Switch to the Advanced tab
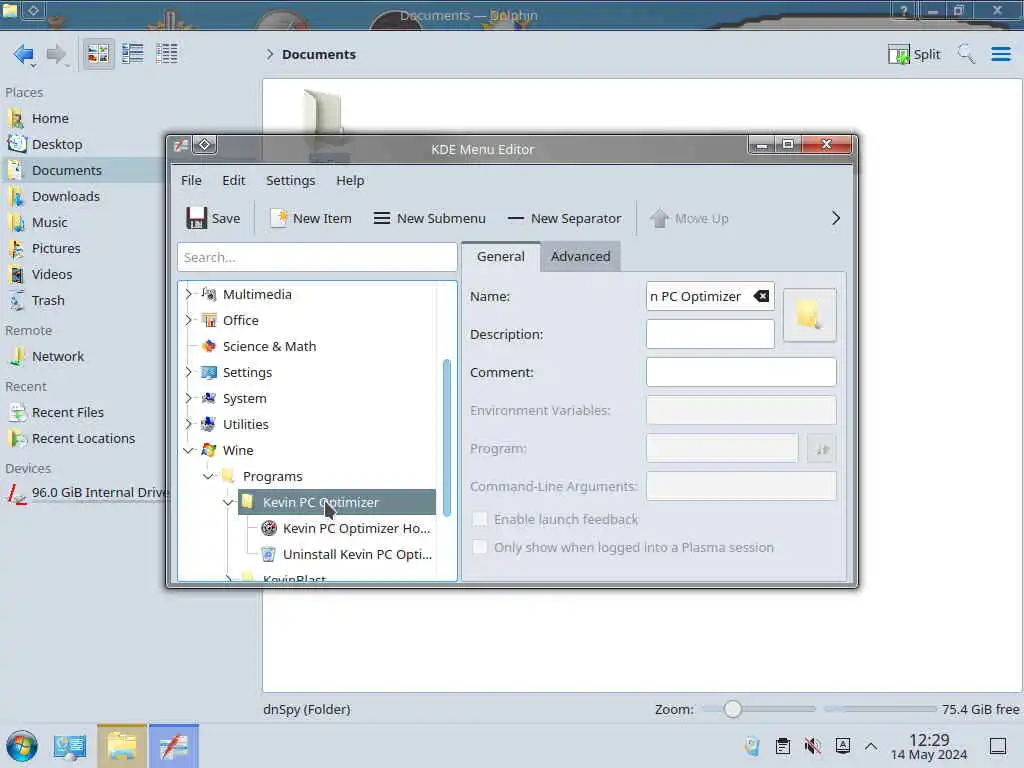Screen dimensions: 1024x768 point(581,257)
